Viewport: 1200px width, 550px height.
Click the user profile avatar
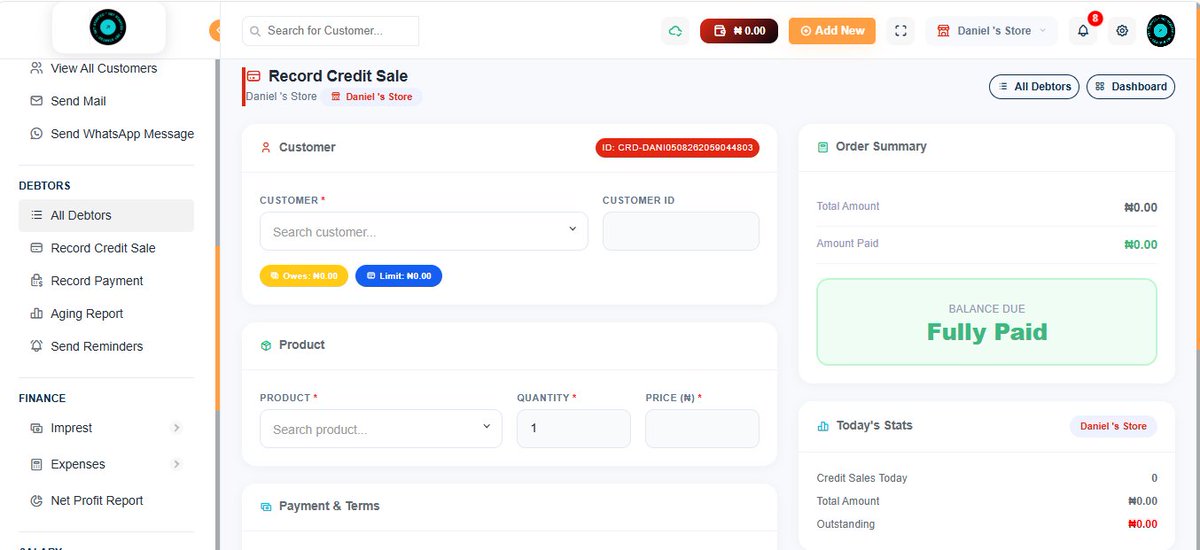(x=1160, y=31)
